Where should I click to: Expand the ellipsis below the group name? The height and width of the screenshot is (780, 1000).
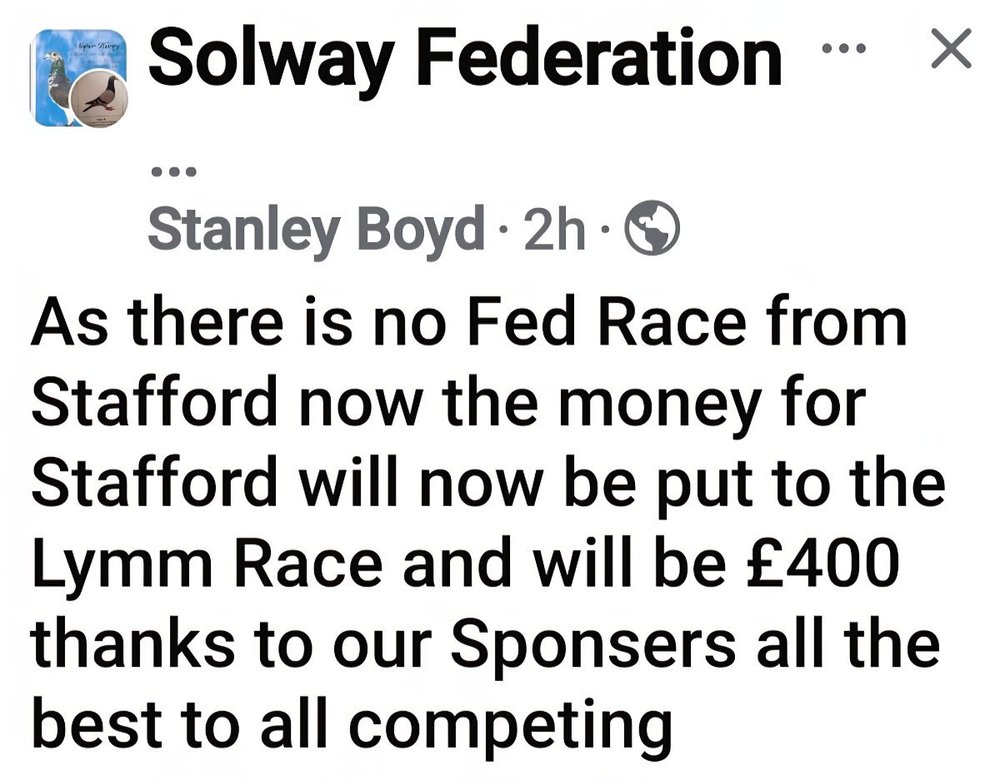[173, 171]
